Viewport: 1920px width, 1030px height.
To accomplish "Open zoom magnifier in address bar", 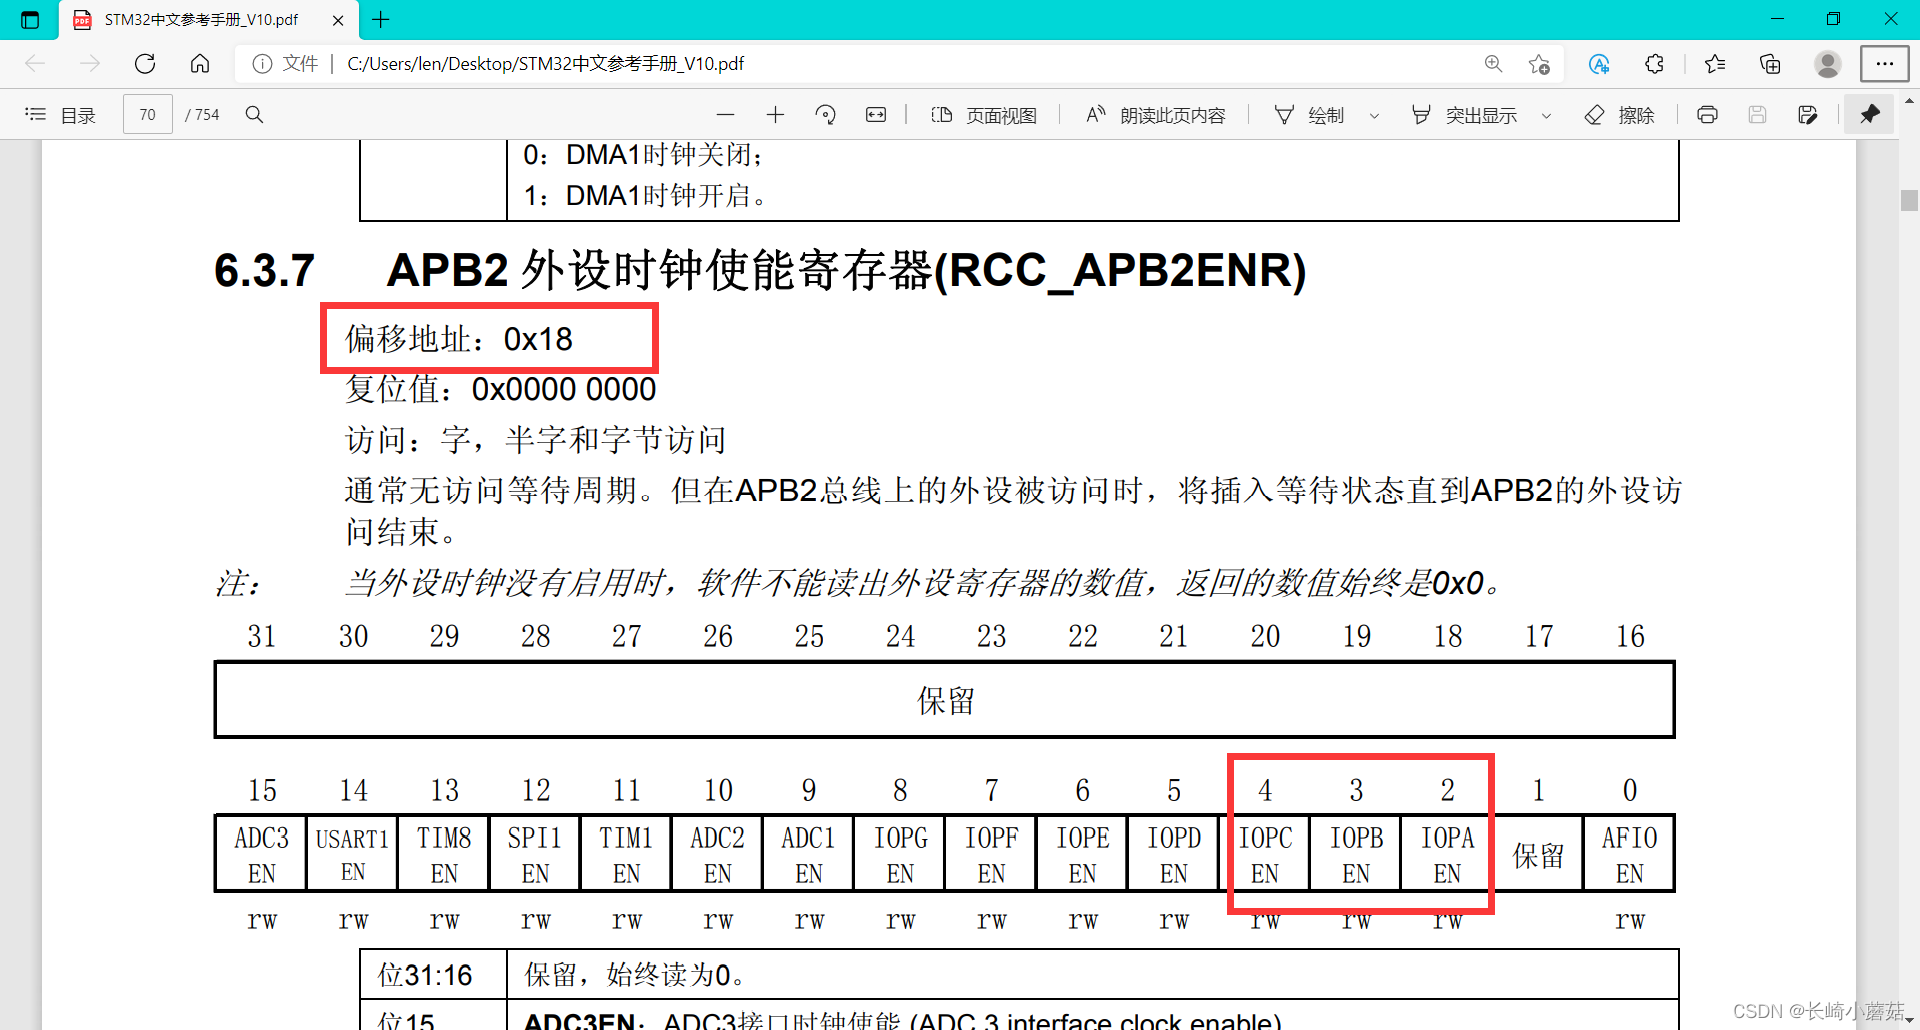I will 1493,64.
